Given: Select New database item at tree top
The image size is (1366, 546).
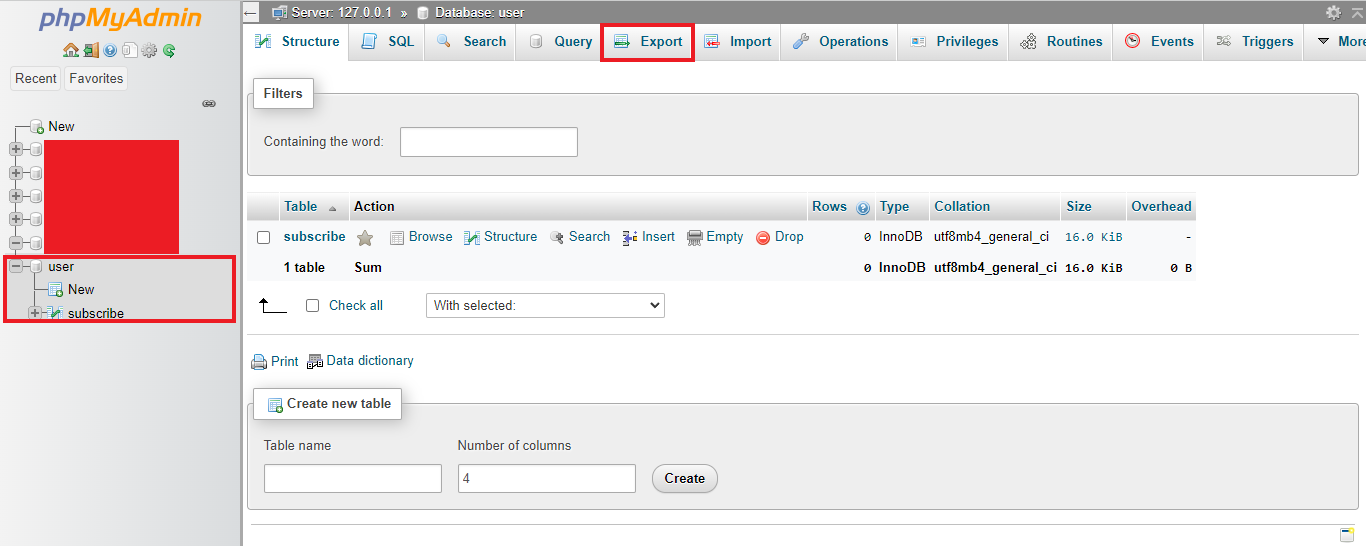Looking at the screenshot, I should (61, 126).
